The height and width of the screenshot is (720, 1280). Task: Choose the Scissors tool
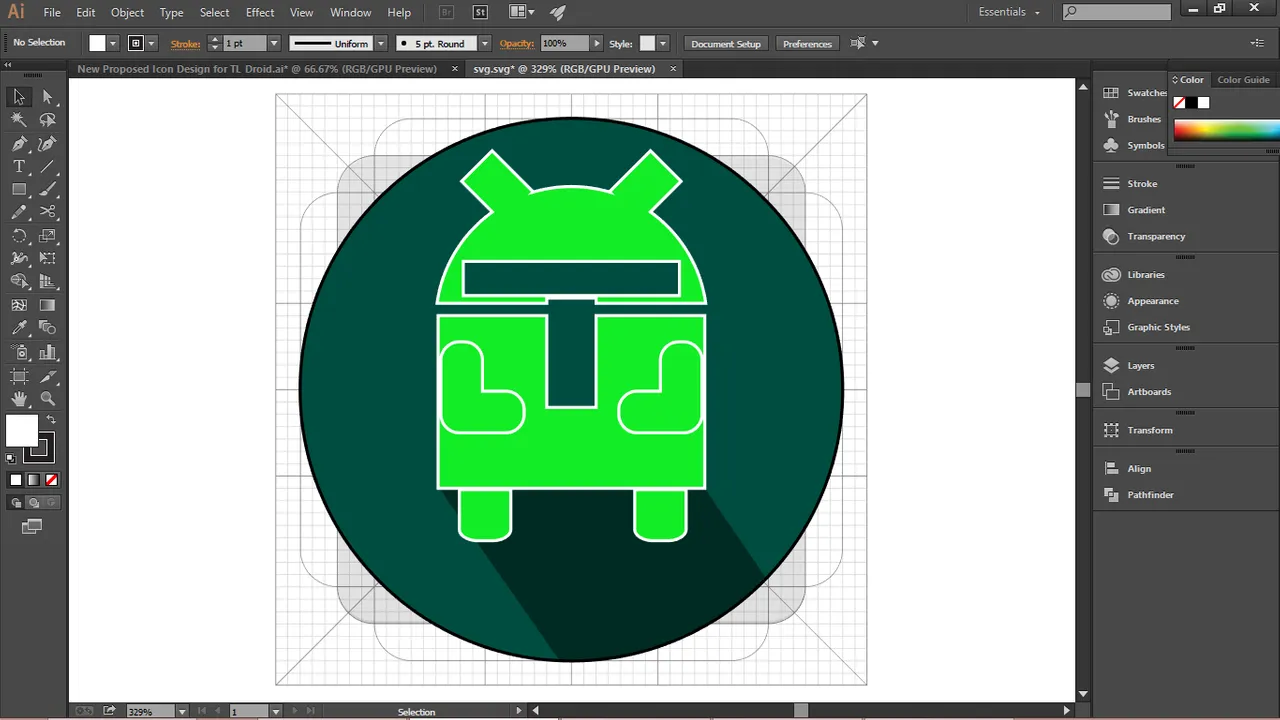[x=47, y=212]
